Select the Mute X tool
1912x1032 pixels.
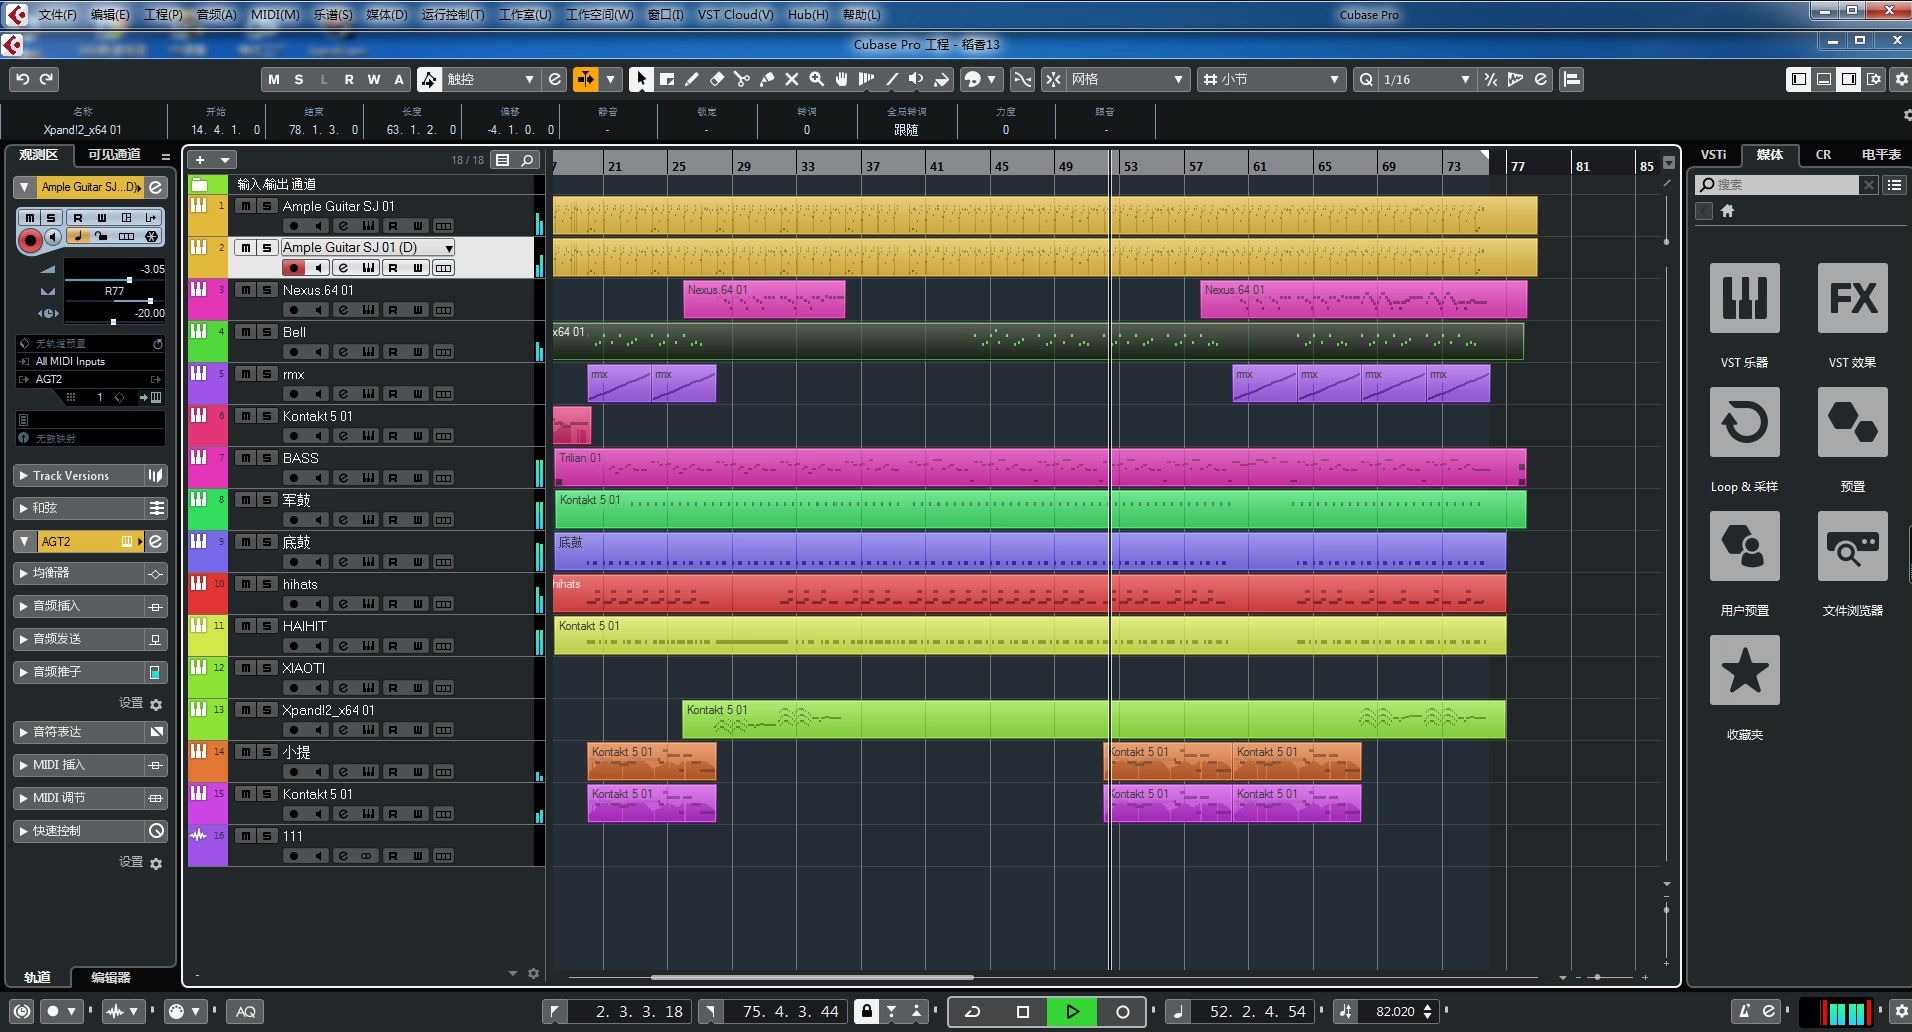(792, 79)
